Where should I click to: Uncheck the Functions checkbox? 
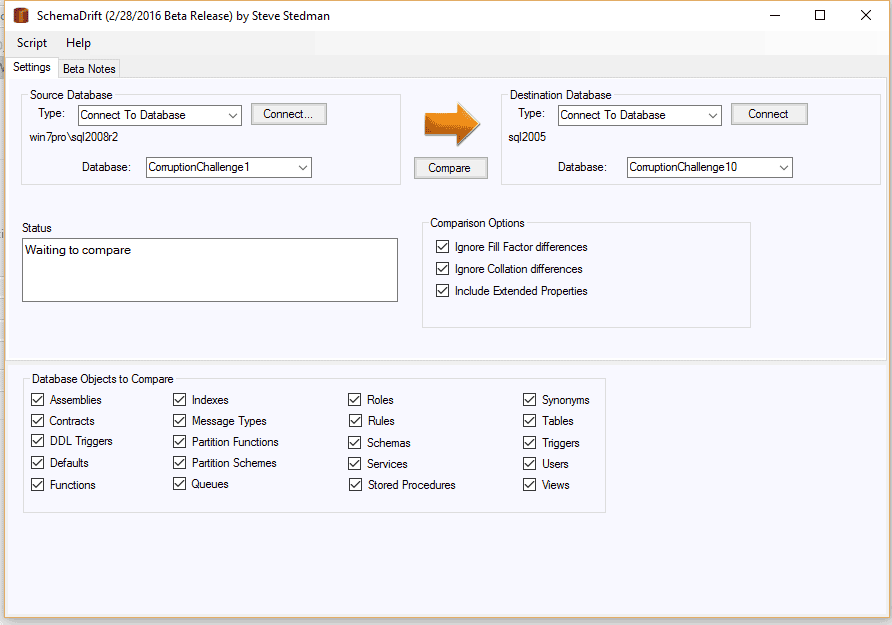point(38,485)
